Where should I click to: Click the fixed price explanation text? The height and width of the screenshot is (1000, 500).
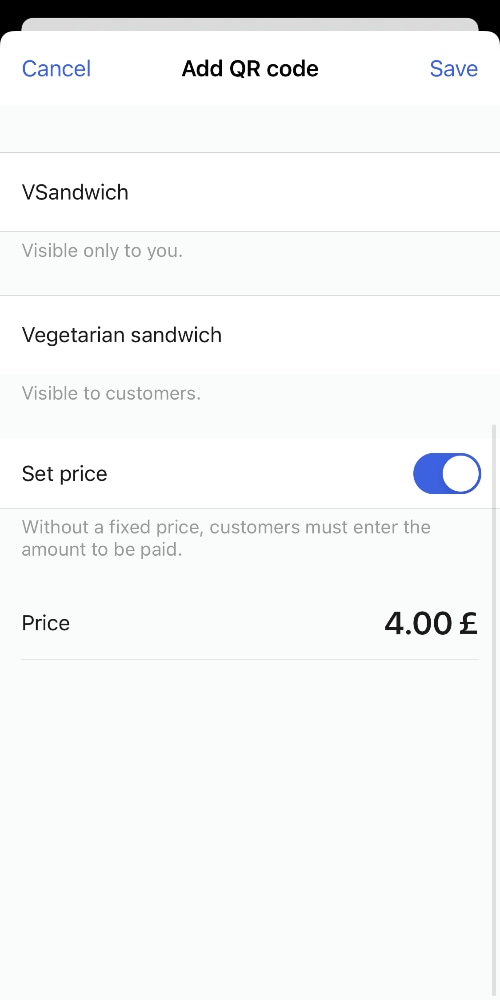tap(226, 538)
